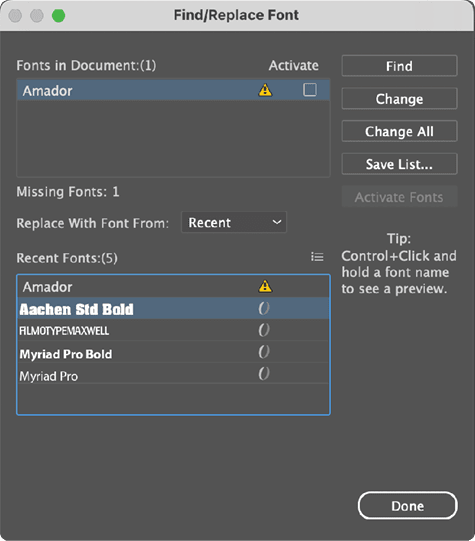Click the Find button
This screenshot has width=475, height=541.
[x=399, y=66]
